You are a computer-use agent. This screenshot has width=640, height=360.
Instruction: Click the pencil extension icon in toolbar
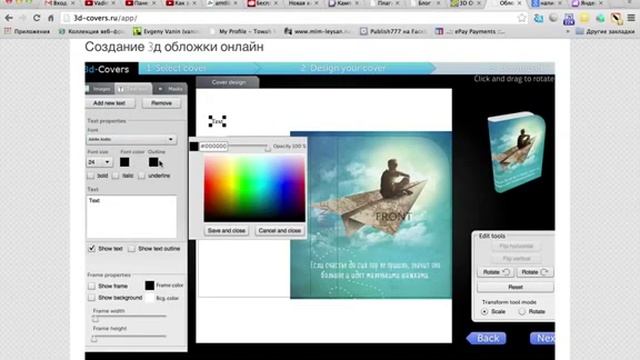[616, 18]
